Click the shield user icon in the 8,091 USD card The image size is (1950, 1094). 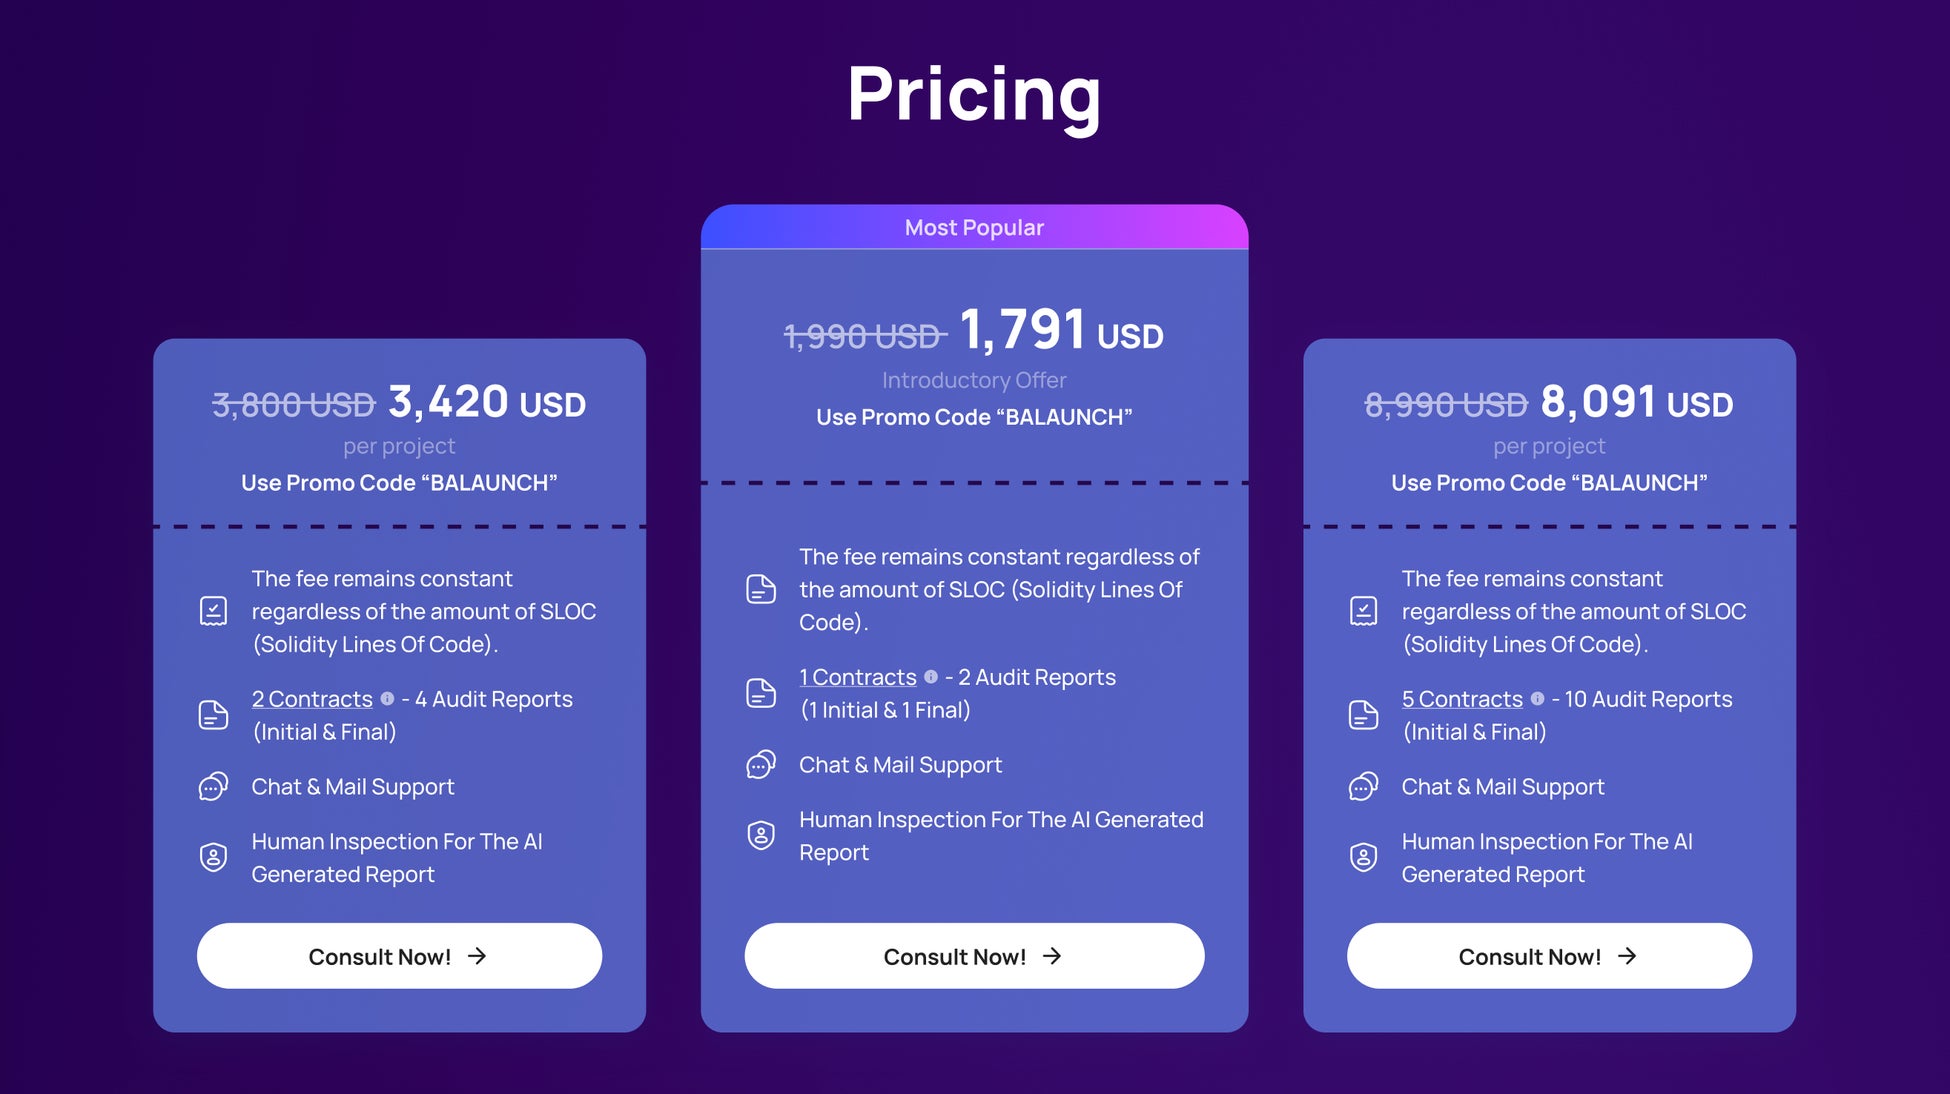[x=1363, y=857]
